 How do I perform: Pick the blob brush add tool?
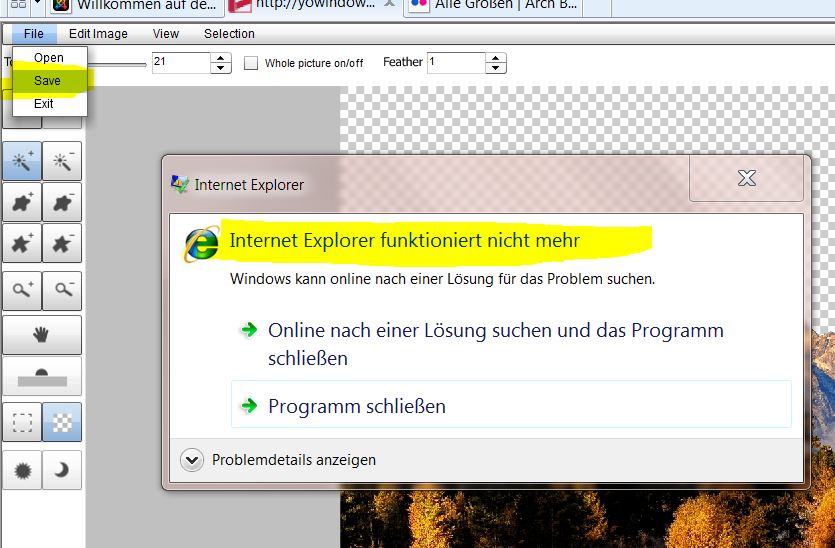[x=22, y=202]
